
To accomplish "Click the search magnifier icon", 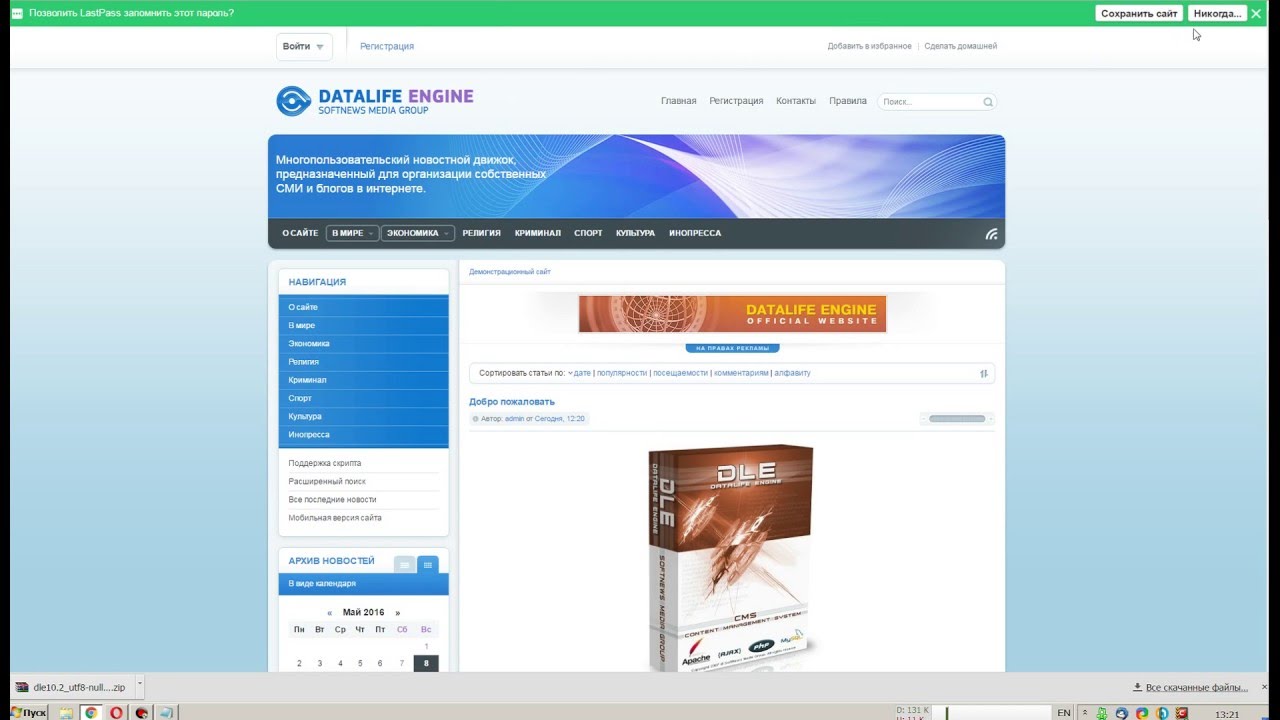I will pos(988,102).
